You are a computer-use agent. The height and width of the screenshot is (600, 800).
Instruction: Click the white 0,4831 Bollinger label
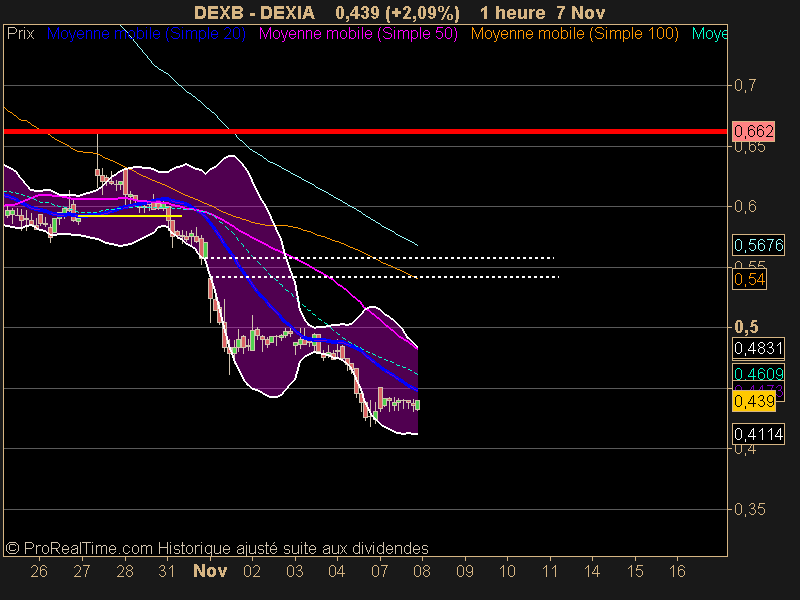[x=758, y=348]
